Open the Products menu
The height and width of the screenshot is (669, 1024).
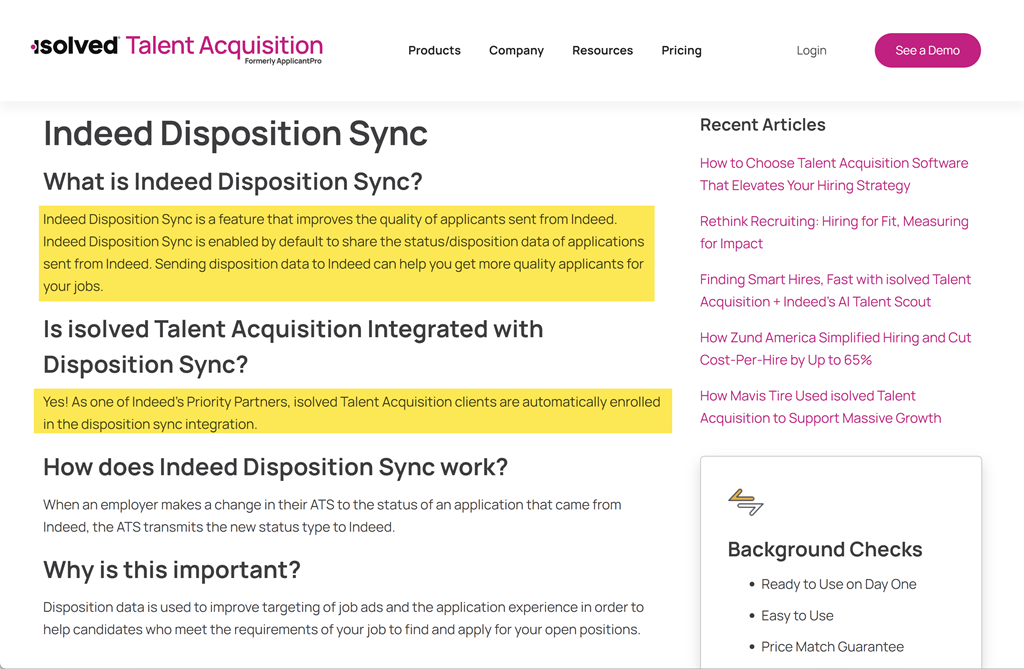tap(434, 50)
